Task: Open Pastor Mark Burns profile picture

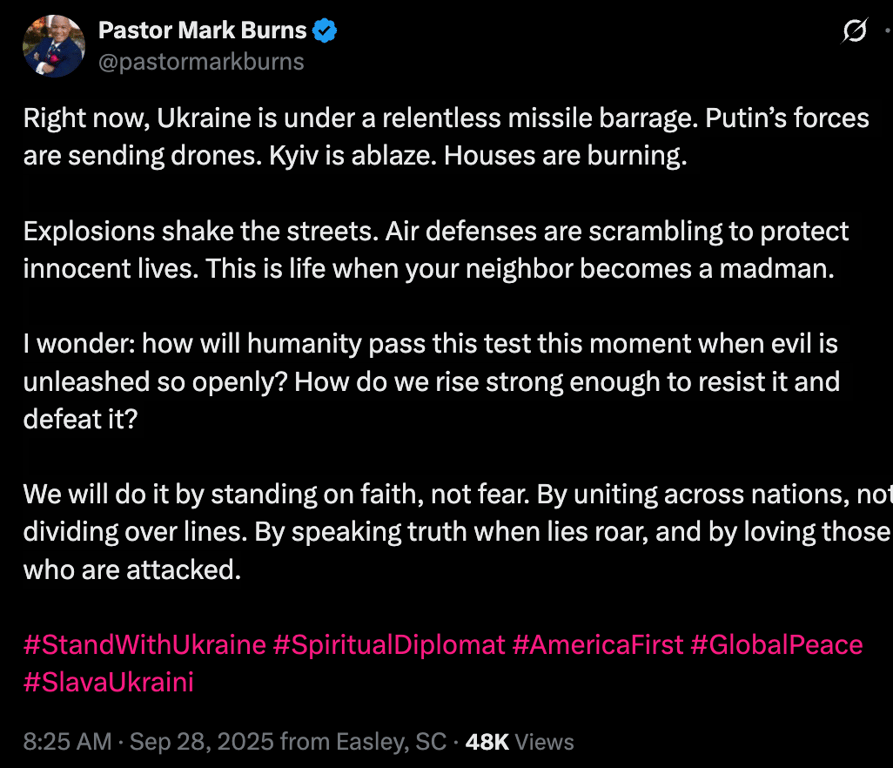Action: coord(54,46)
